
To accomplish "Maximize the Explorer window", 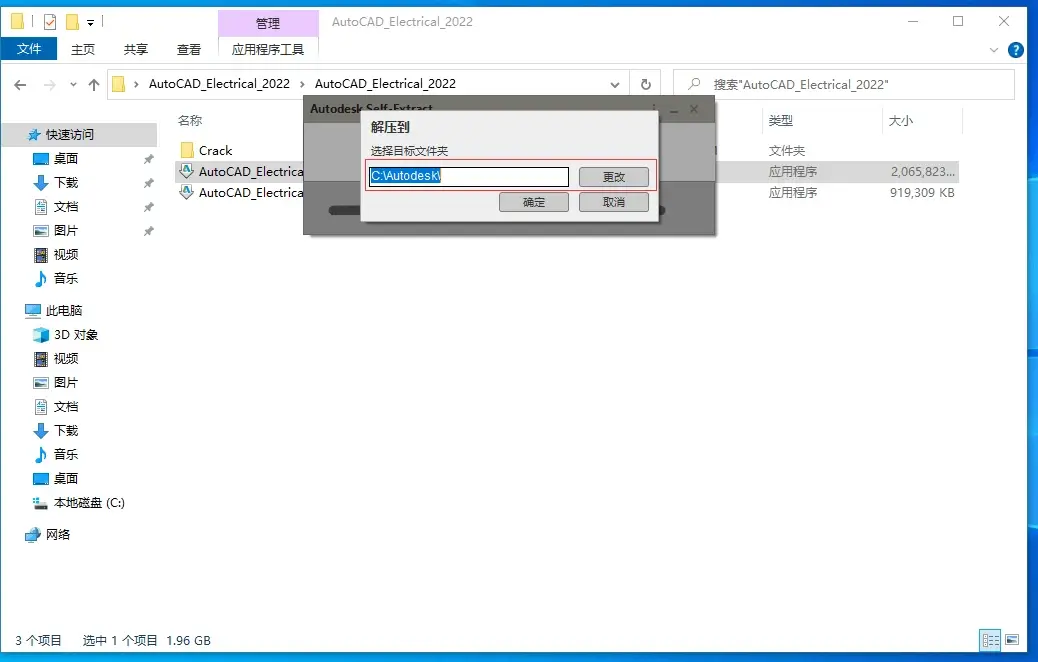I will click(958, 22).
